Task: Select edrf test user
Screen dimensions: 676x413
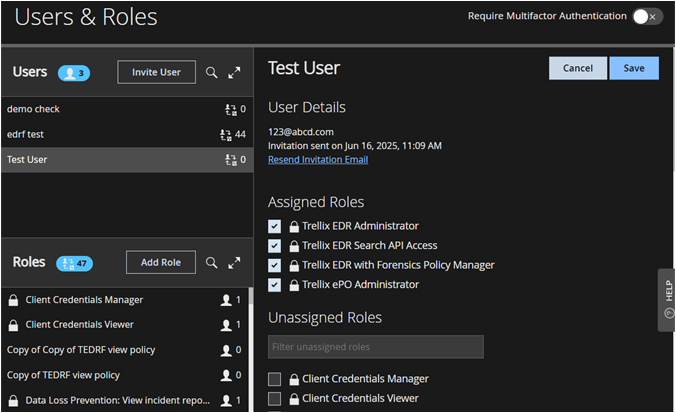Action: (127, 135)
